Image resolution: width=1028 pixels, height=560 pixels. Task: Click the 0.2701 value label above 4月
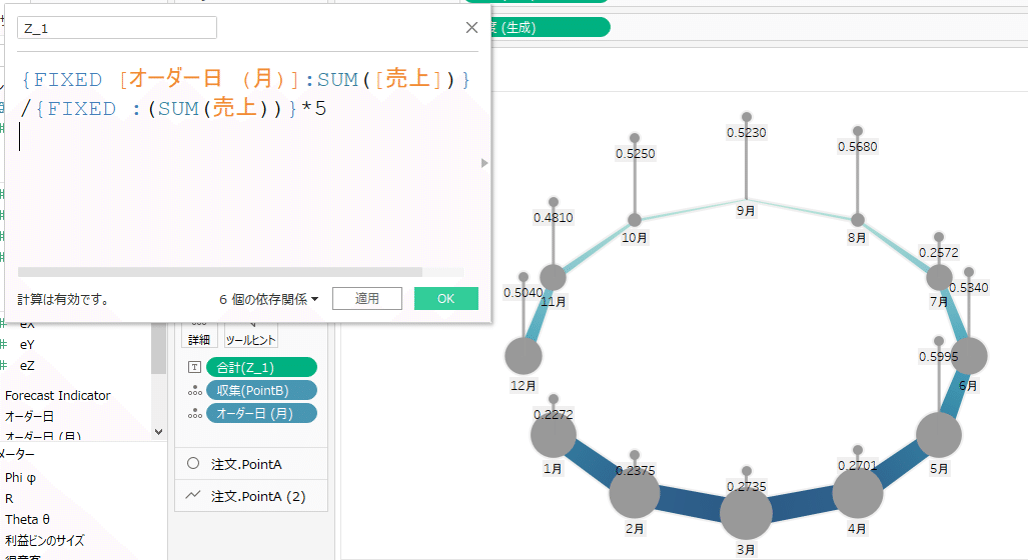tap(858, 466)
